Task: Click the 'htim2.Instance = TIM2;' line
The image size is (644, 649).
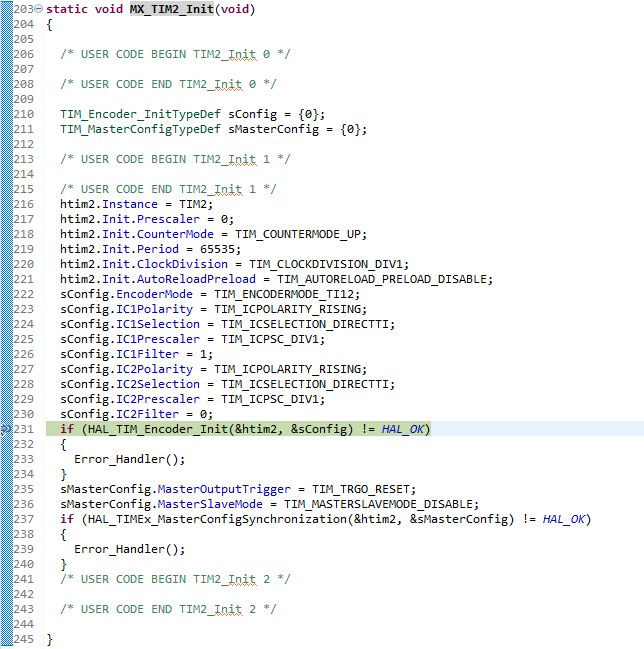Action: point(136,204)
